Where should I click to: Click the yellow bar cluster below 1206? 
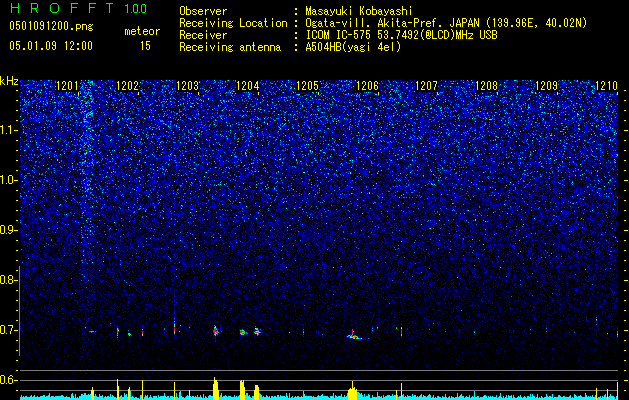[x=353, y=392]
